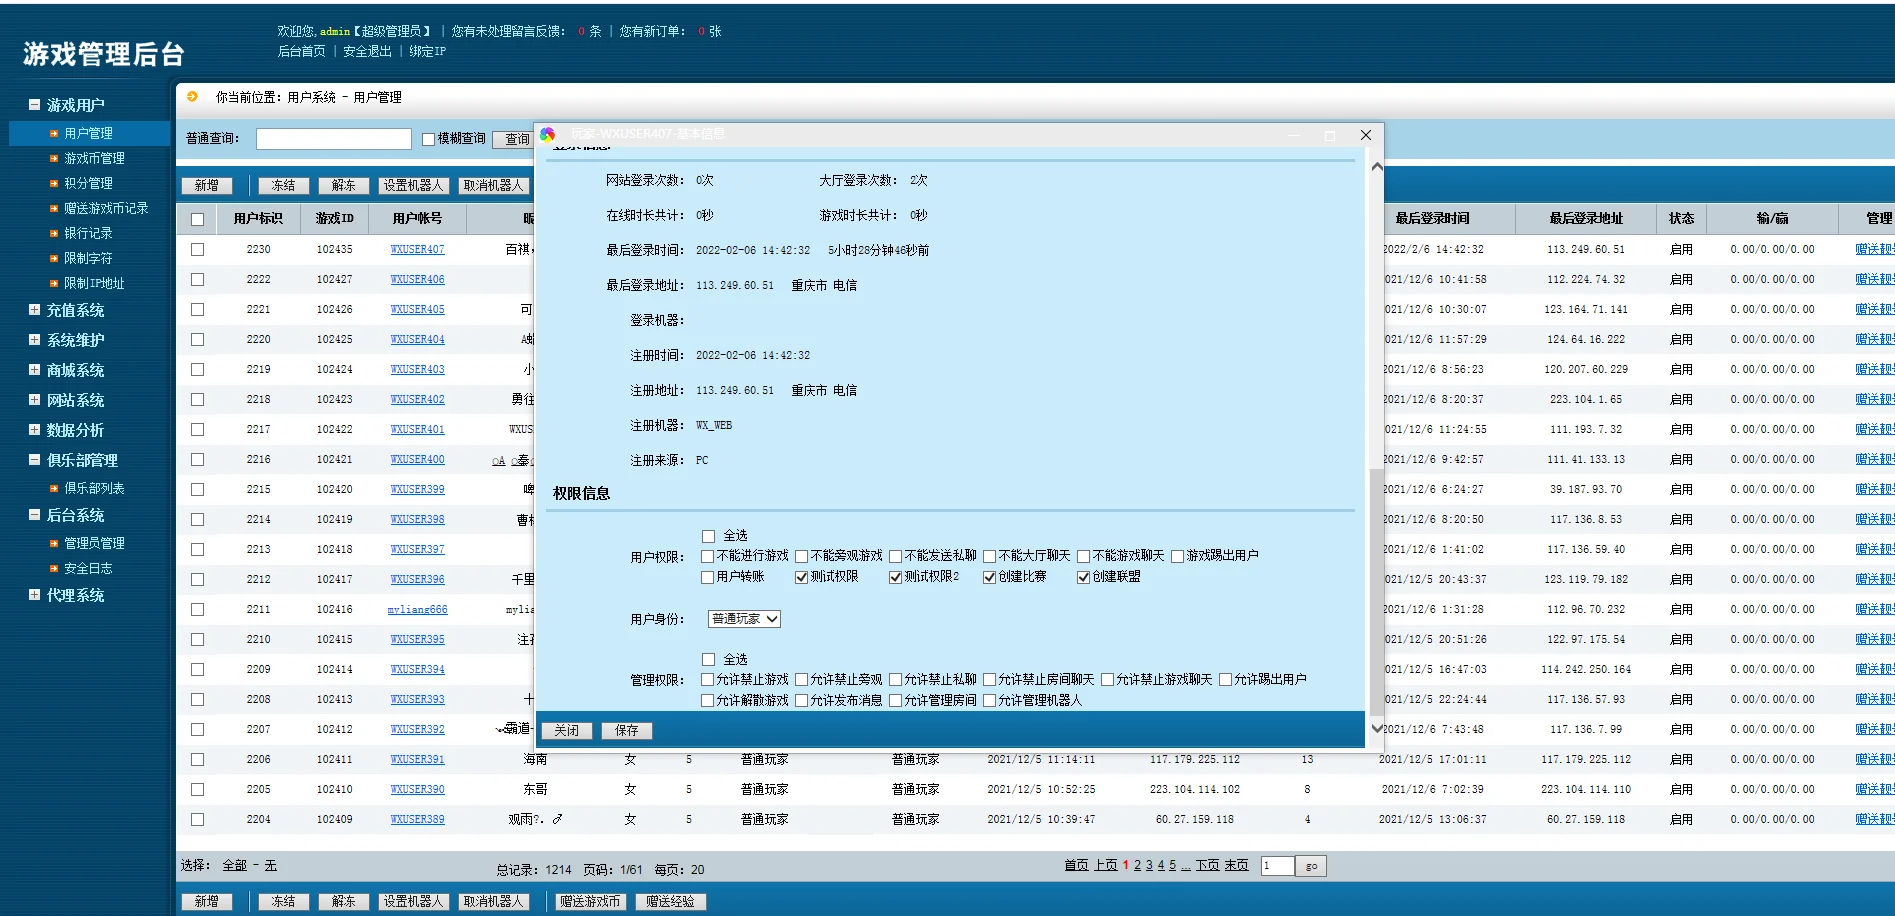
Task: Click the bullet icon next to 俱乐部列表
Action: point(54,488)
